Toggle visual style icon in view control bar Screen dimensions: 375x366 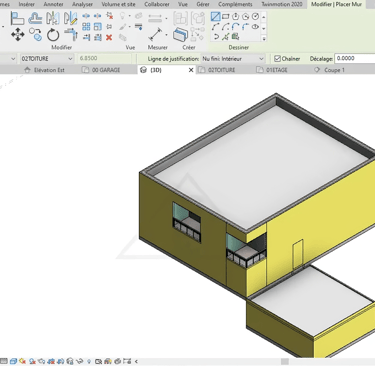click(x=13, y=361)
